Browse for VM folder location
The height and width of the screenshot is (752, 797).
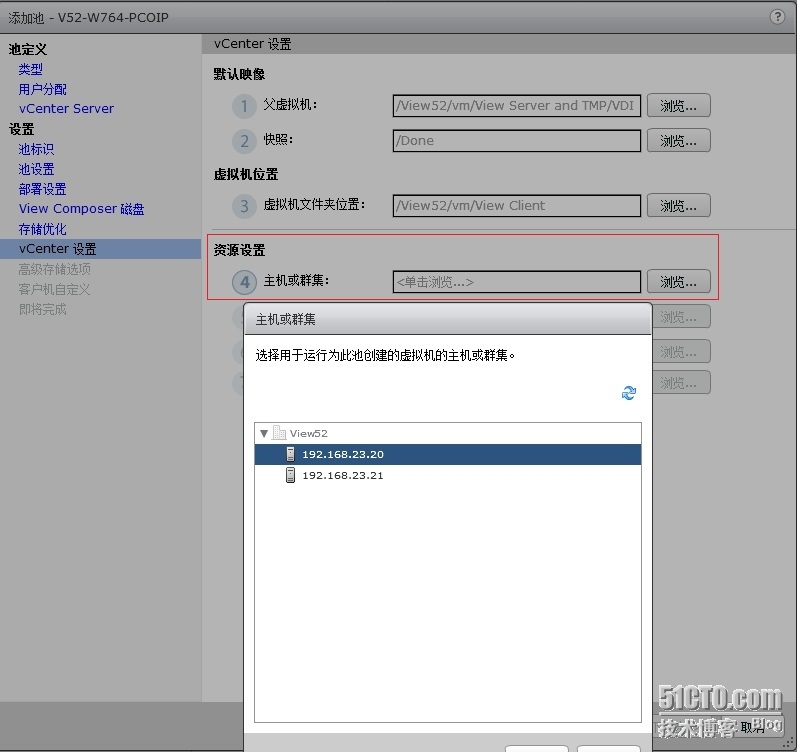pyautogui.click(x=679, y=205)
